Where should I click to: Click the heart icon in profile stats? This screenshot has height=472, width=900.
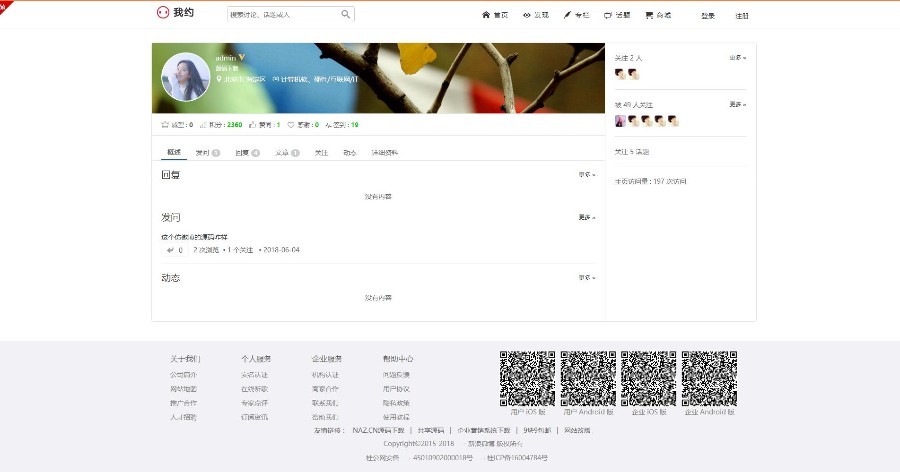click(291, 125)
